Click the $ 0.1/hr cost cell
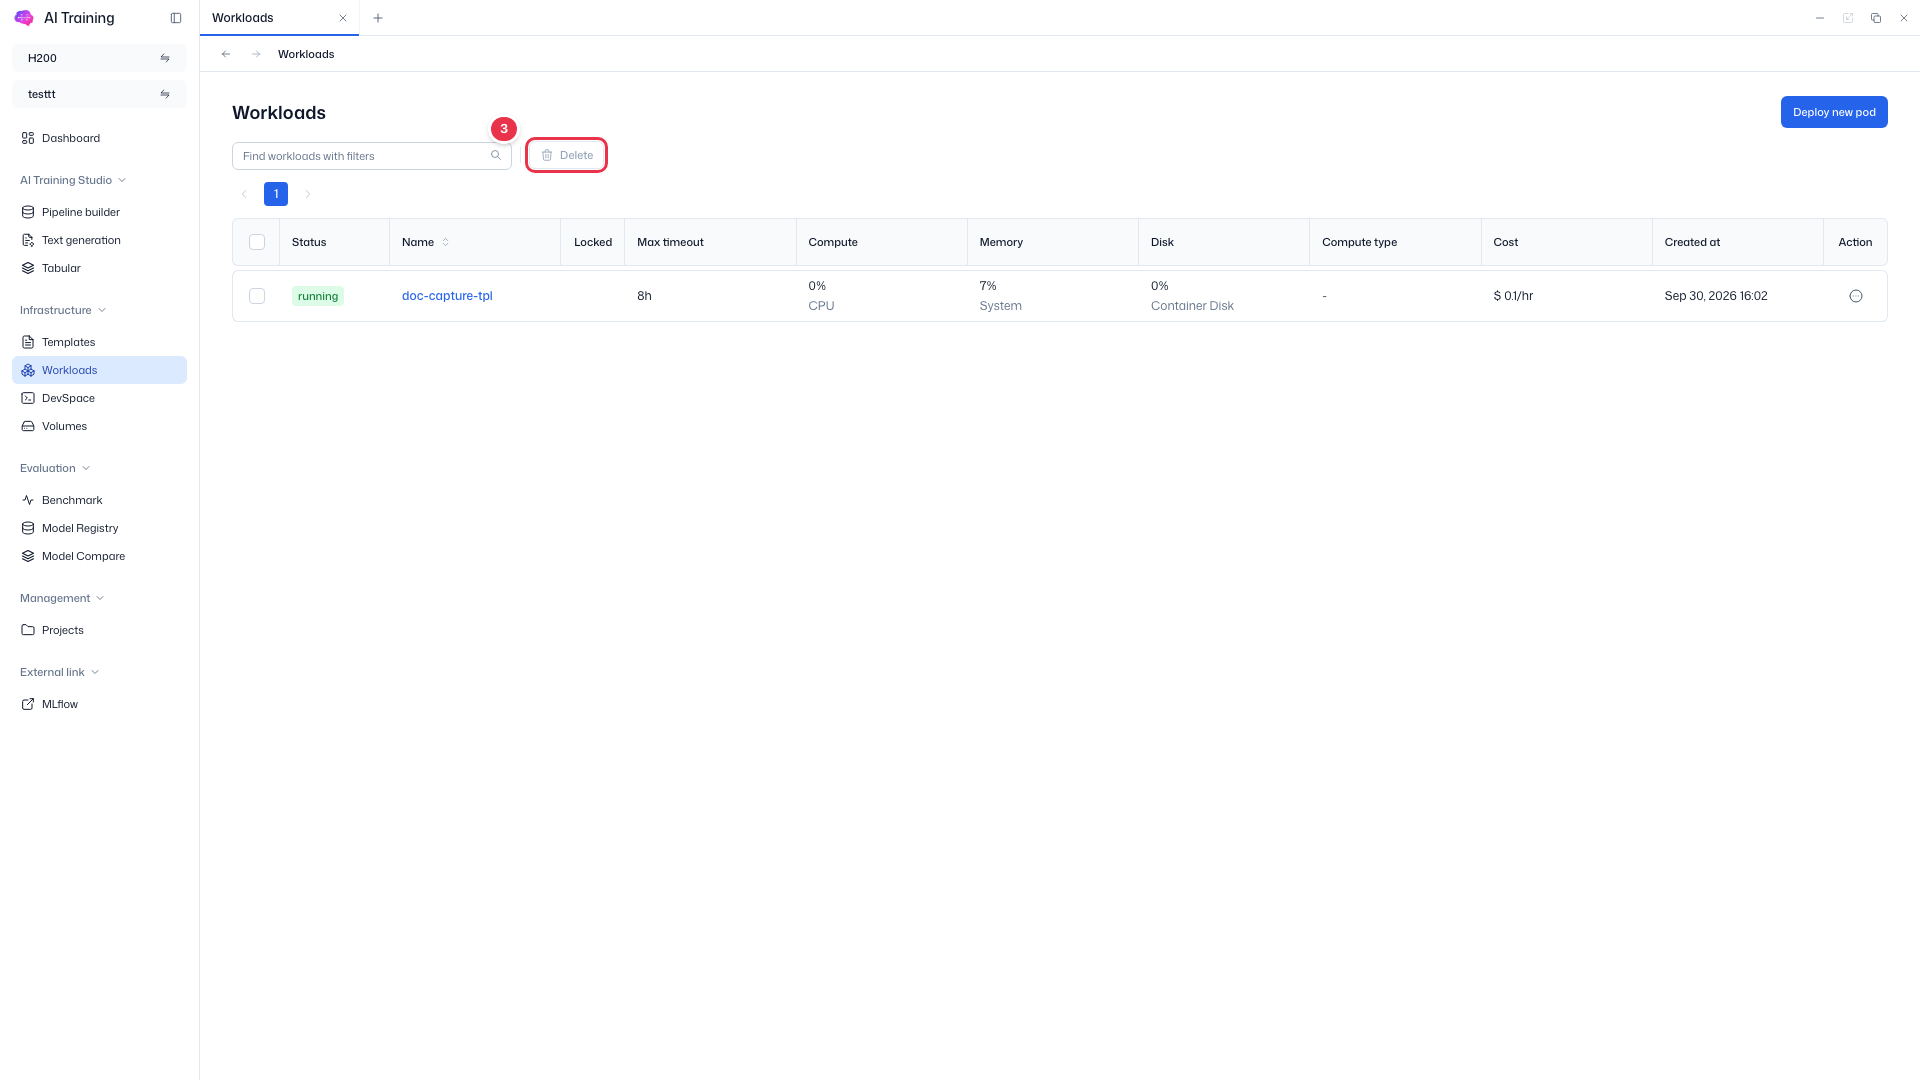1920x1080 pixels. click(1513, 296)
